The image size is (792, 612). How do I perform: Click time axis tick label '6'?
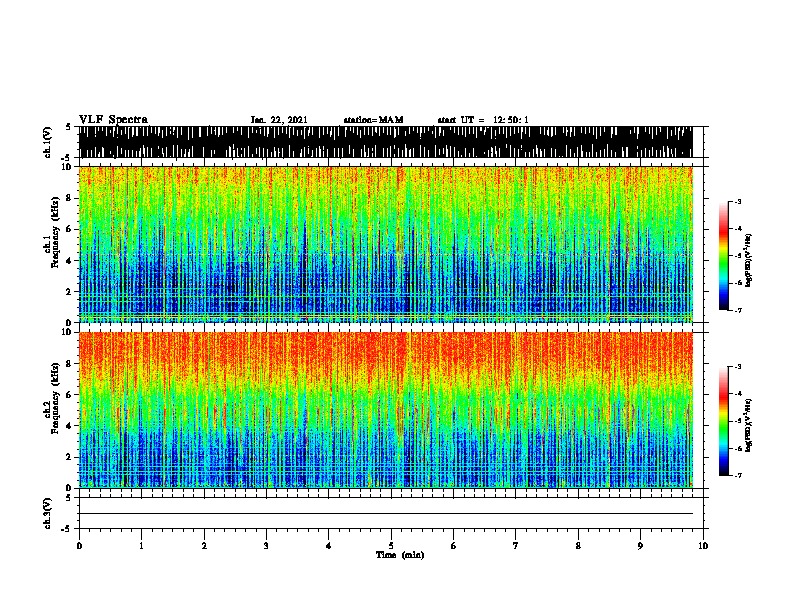point(454,546)
